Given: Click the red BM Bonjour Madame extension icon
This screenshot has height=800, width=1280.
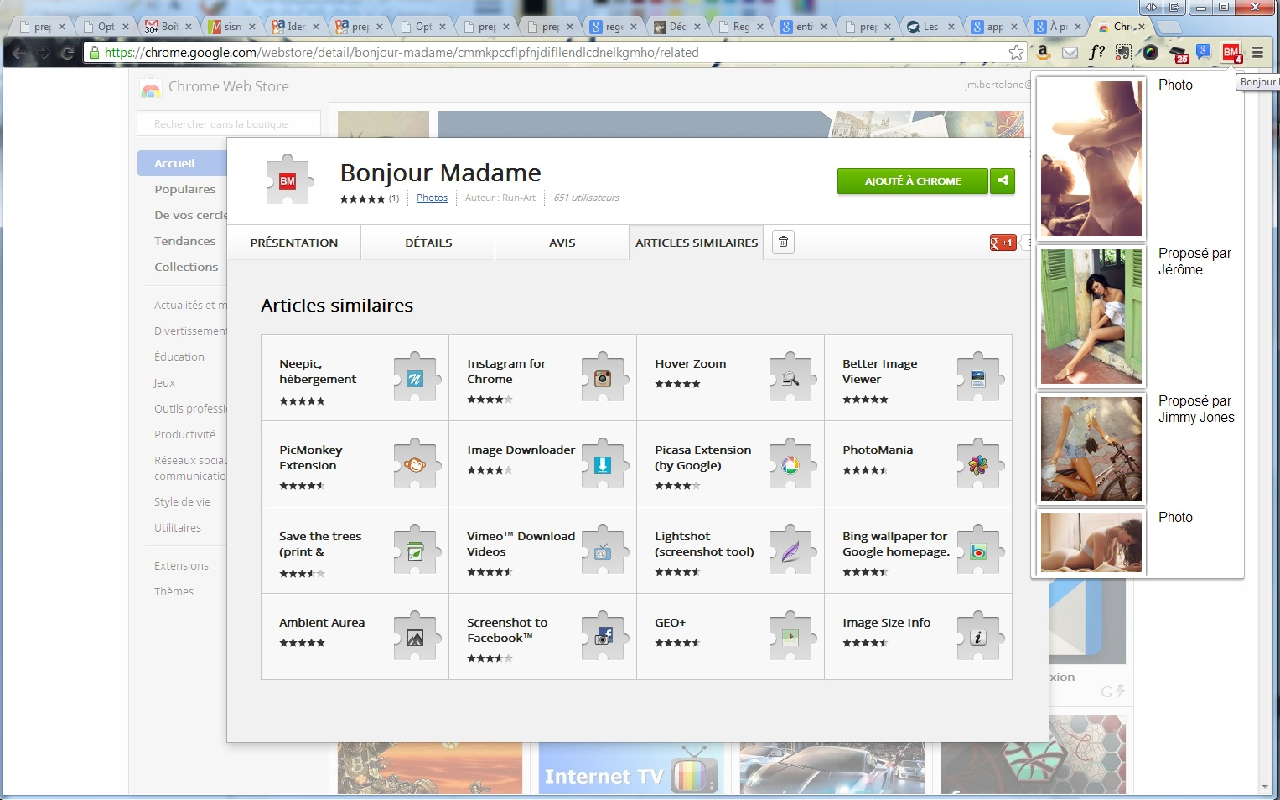Looking at the screenshot, I should (x=1231, y=53).
